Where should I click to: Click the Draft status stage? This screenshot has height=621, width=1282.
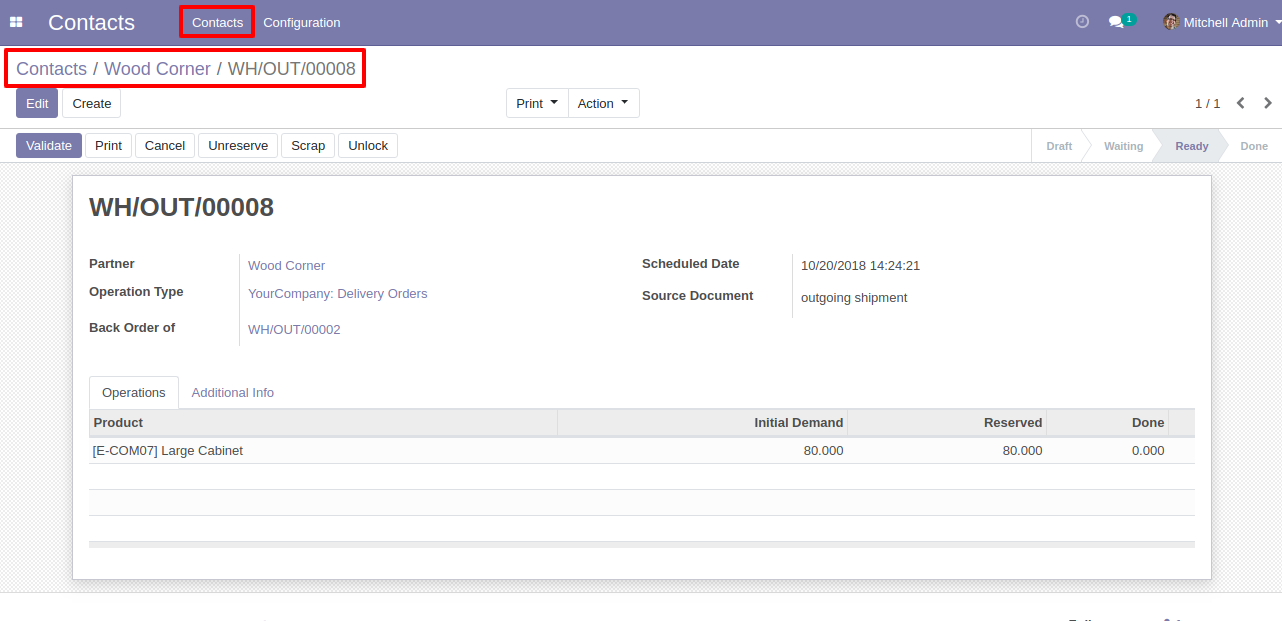pos(1059,146)
